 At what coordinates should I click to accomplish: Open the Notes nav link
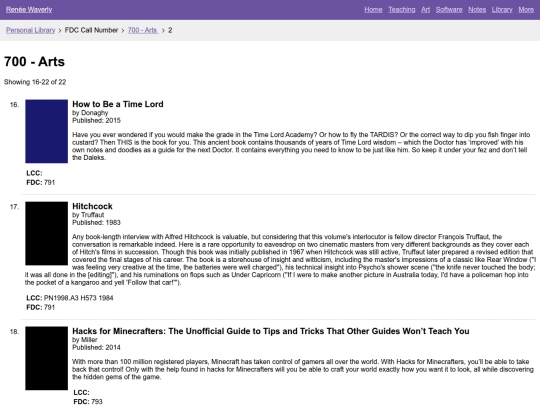(477, 10)
